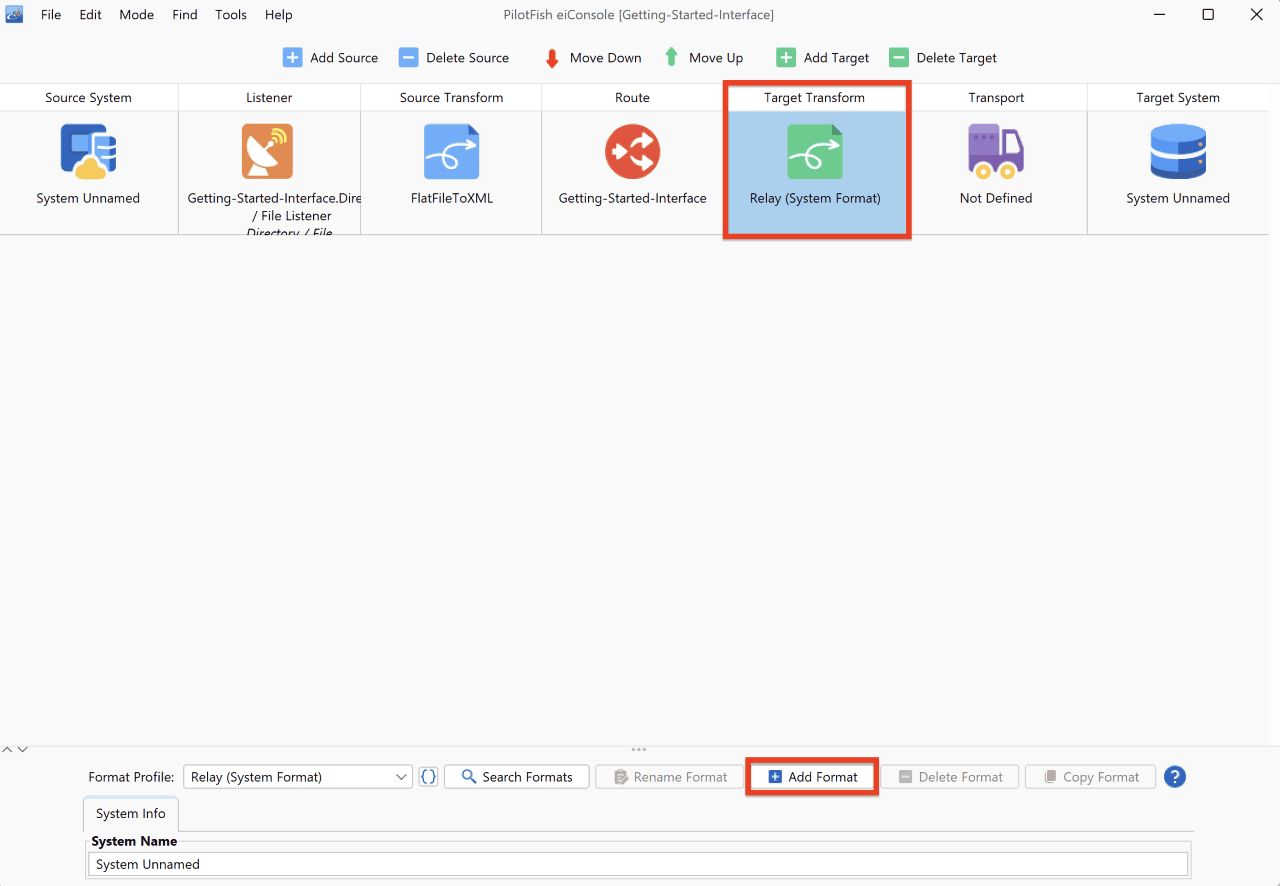Click the curly braces icon beside Format Profile
The image size is (1280, 886).
click(428, 777)
